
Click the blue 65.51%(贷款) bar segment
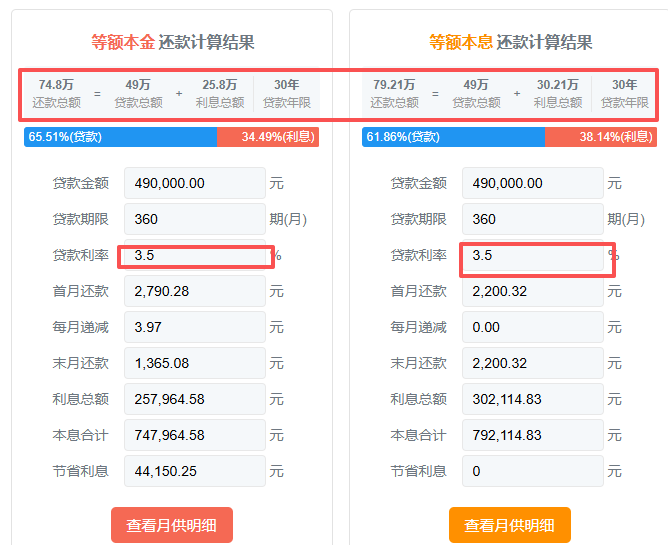[120, 137]
